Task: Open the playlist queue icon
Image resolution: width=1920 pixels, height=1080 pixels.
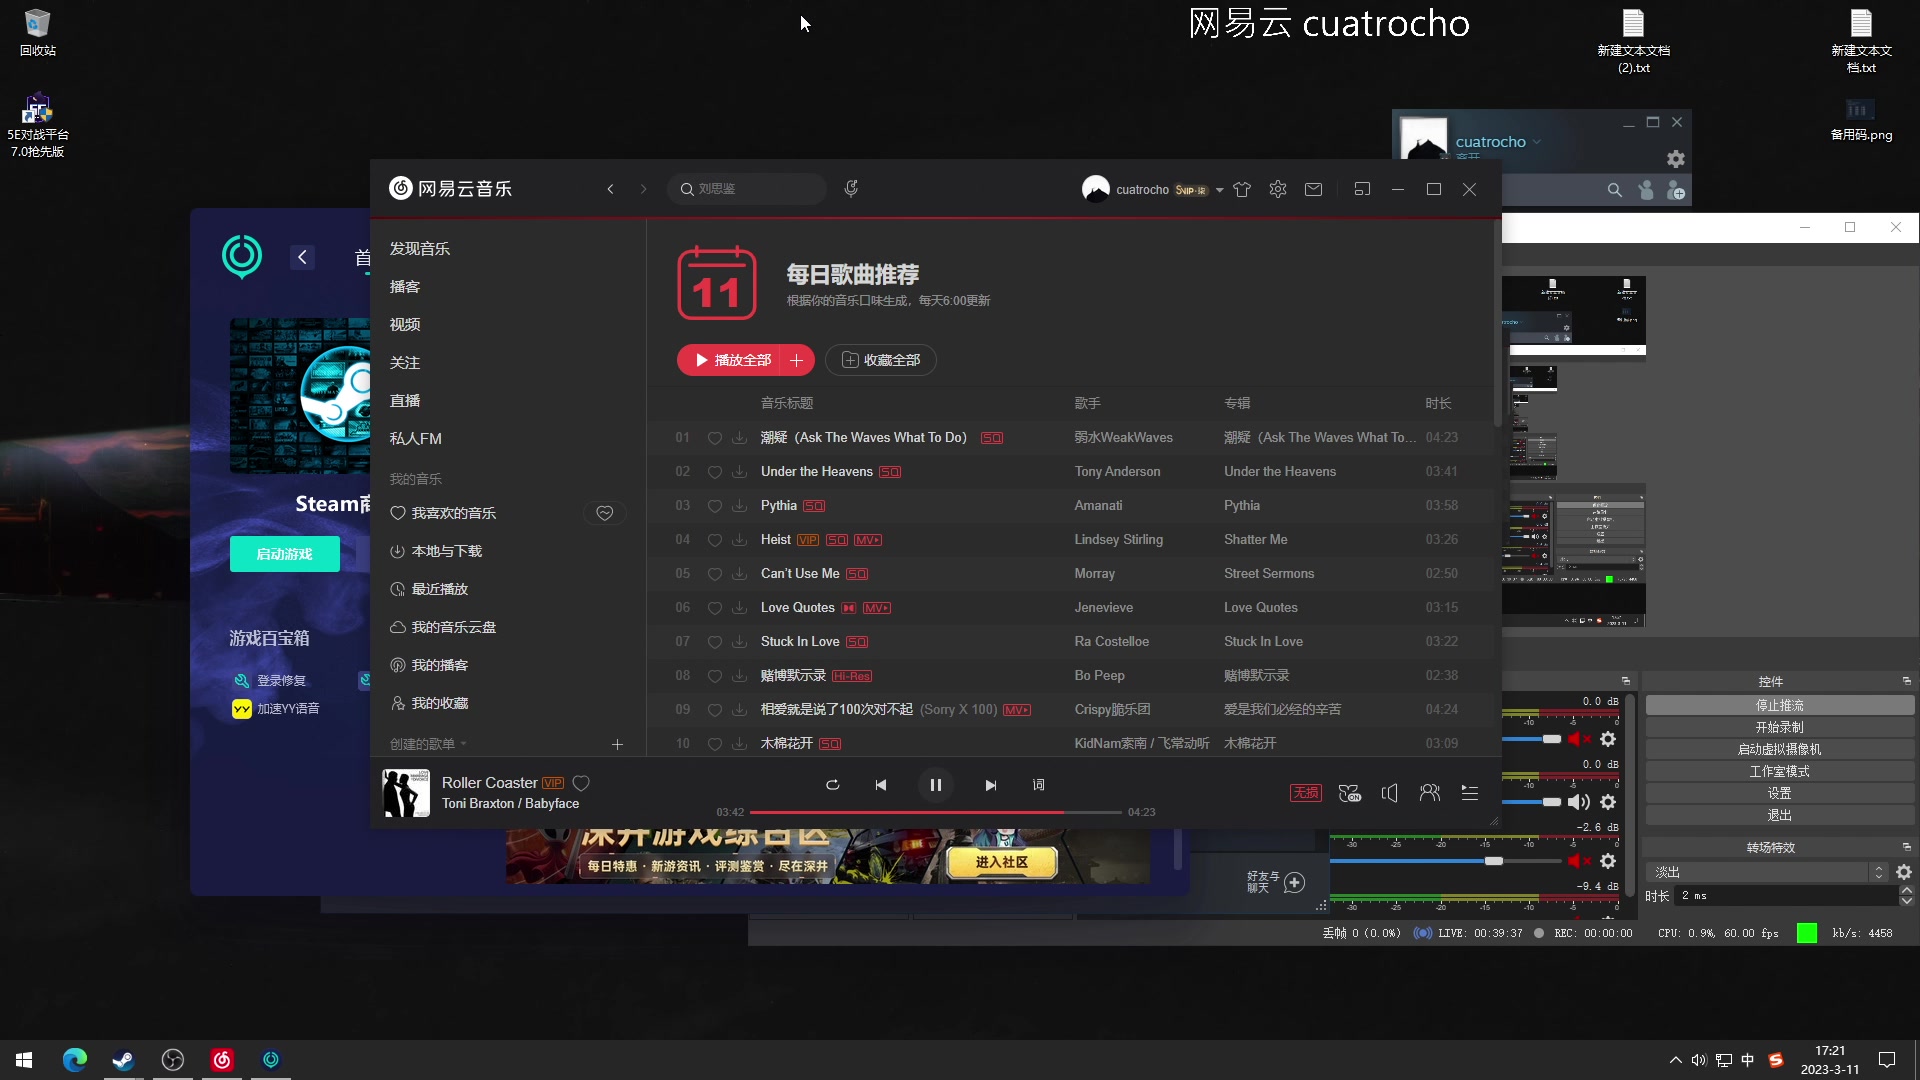Action: [1470, 793]
